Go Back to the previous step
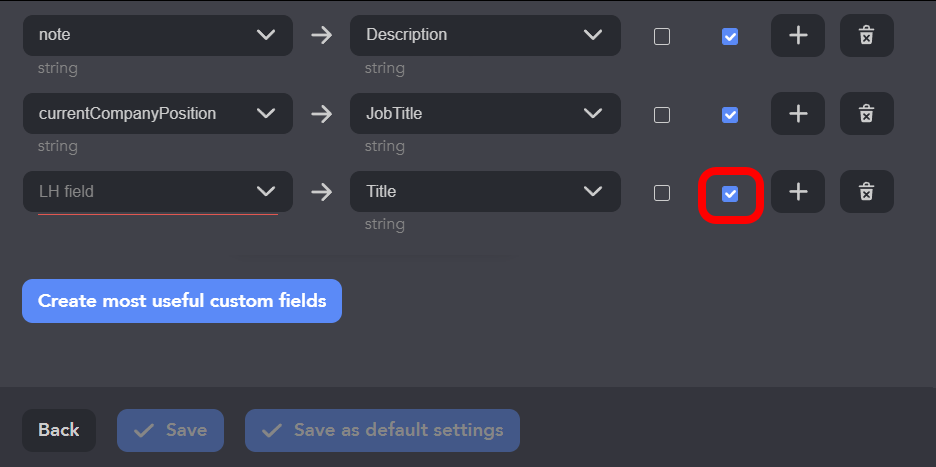This screenshot has width=936, height=467. [59, 430]
